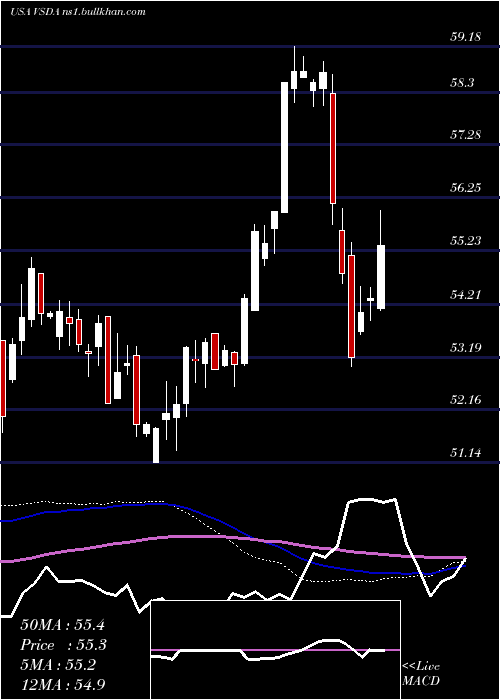The image size is (500, 700).
Task: Click the 55.23 price axis label
Action: (x=465, y=241)
